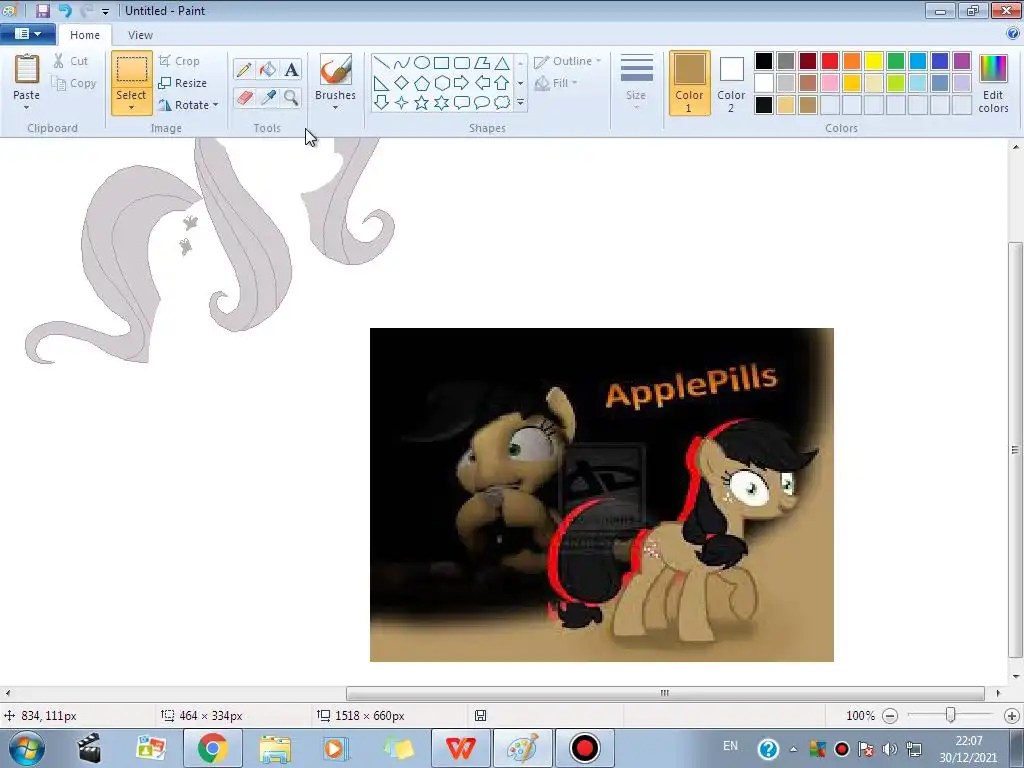Choose the Rounded rectangle shape
The image size is (1024, 768).
tap(462, 63)
